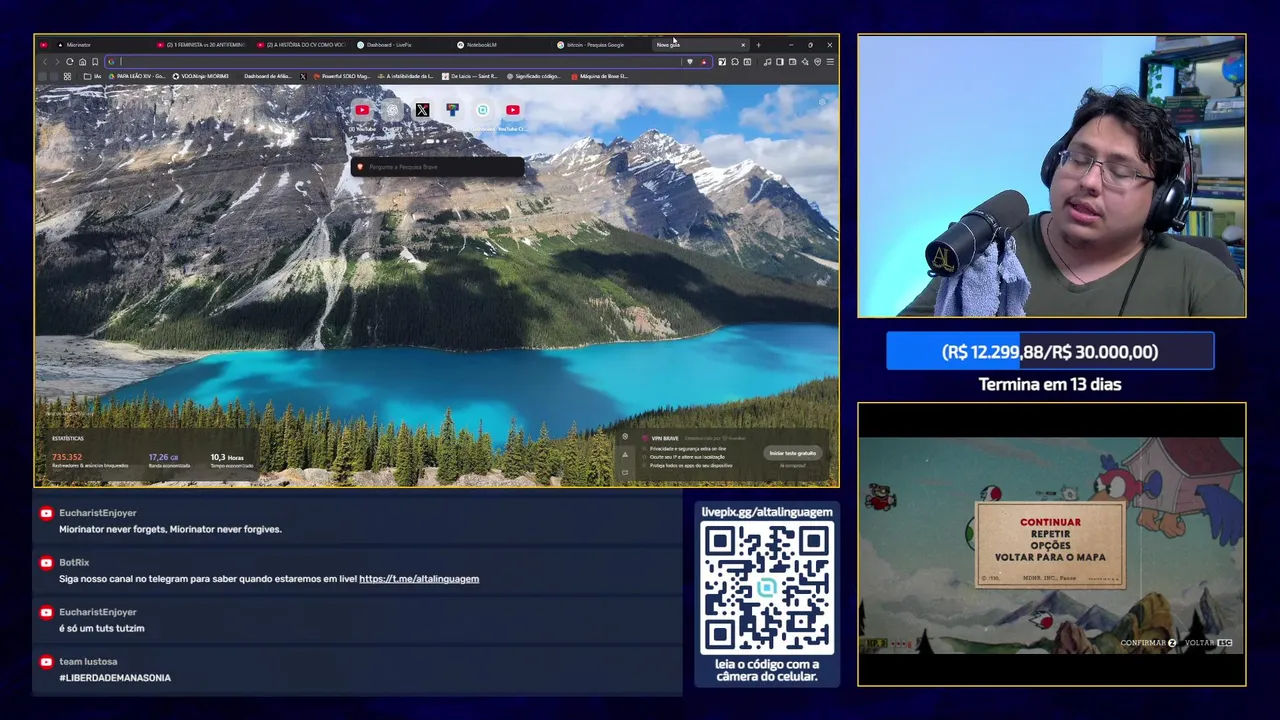Open the 'Máquina de Rose El...' bookmark
The image size is (1280, 720).
(x=600, y=76)
